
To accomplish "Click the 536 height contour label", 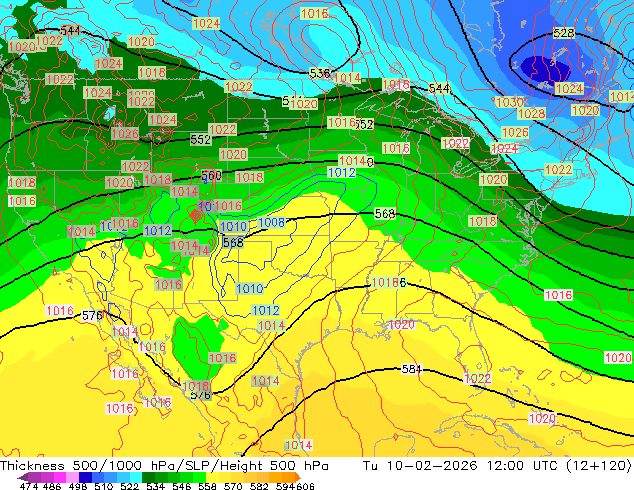I will coord(320,73).
